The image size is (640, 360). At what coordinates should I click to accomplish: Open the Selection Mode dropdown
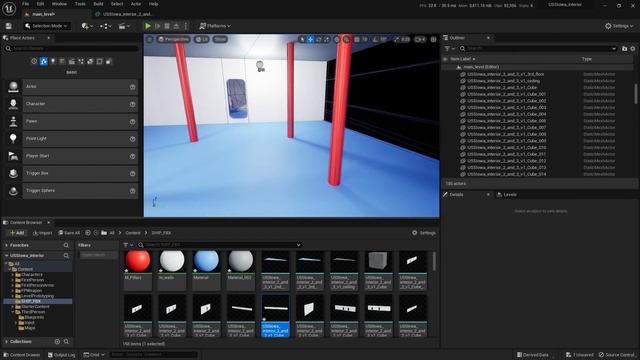[46, 26]
